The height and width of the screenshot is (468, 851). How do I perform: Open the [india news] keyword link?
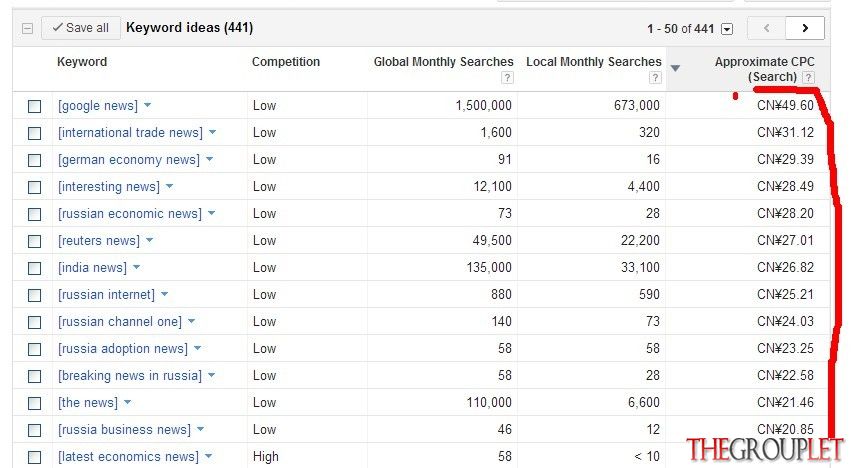[x=92, y=268]
